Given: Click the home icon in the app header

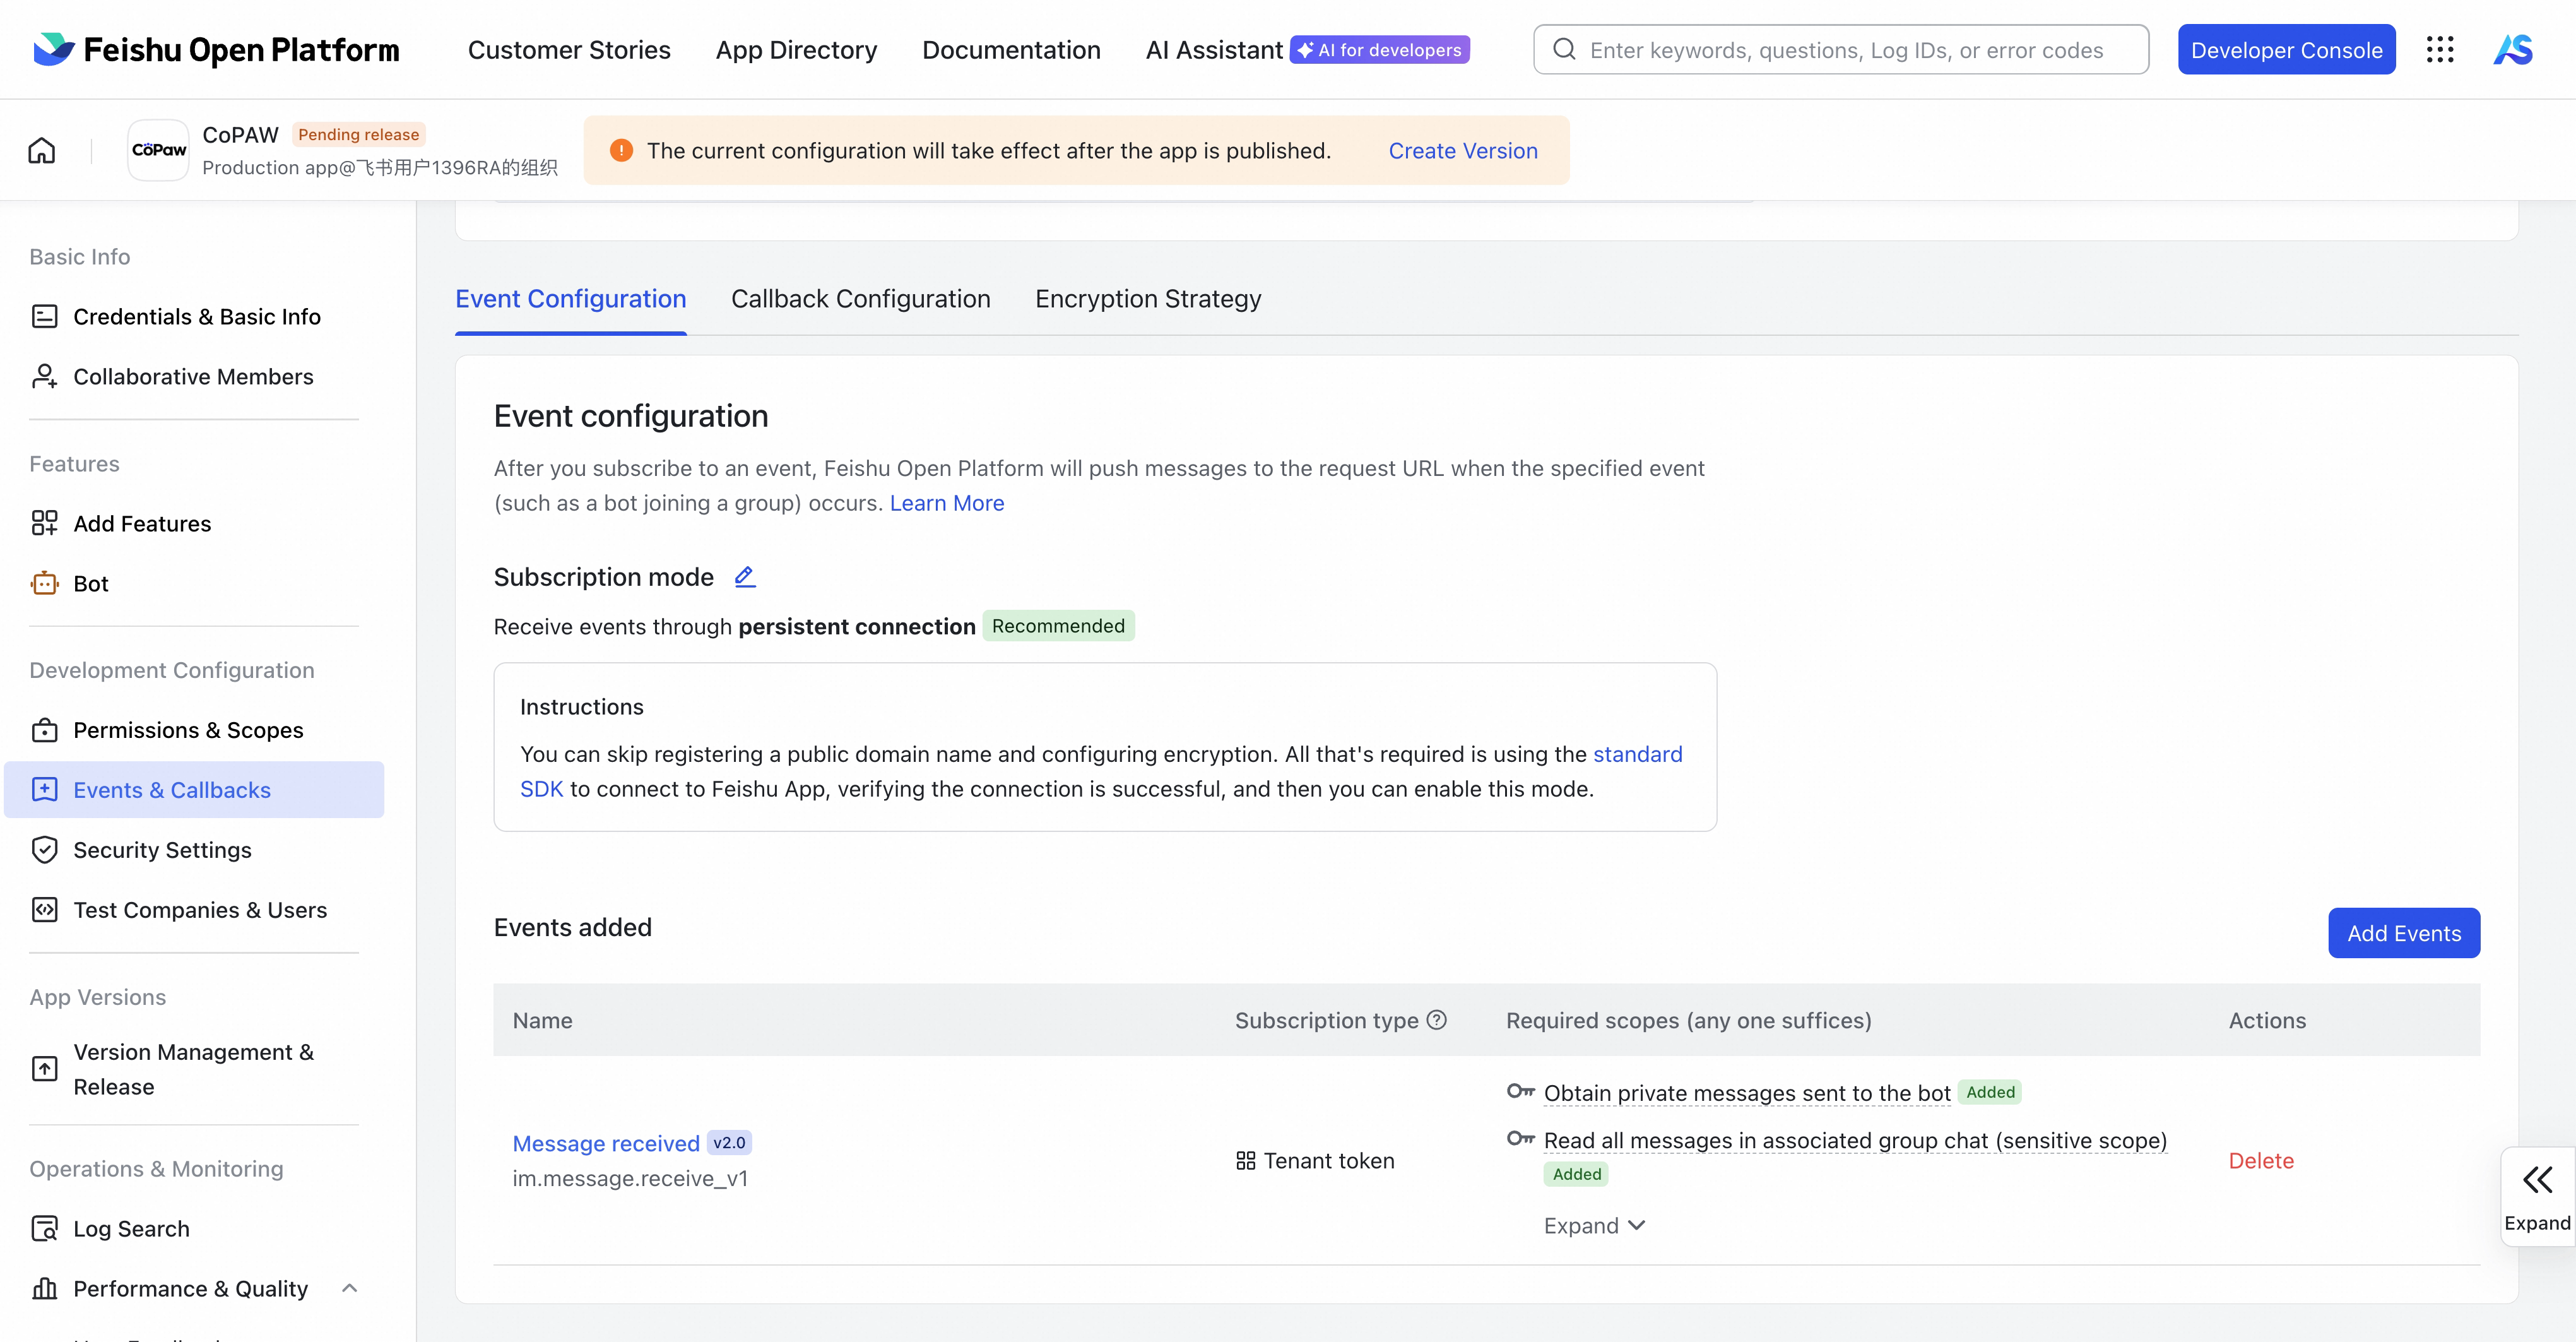Looking at the screenshot, I should tap(42, 151).
